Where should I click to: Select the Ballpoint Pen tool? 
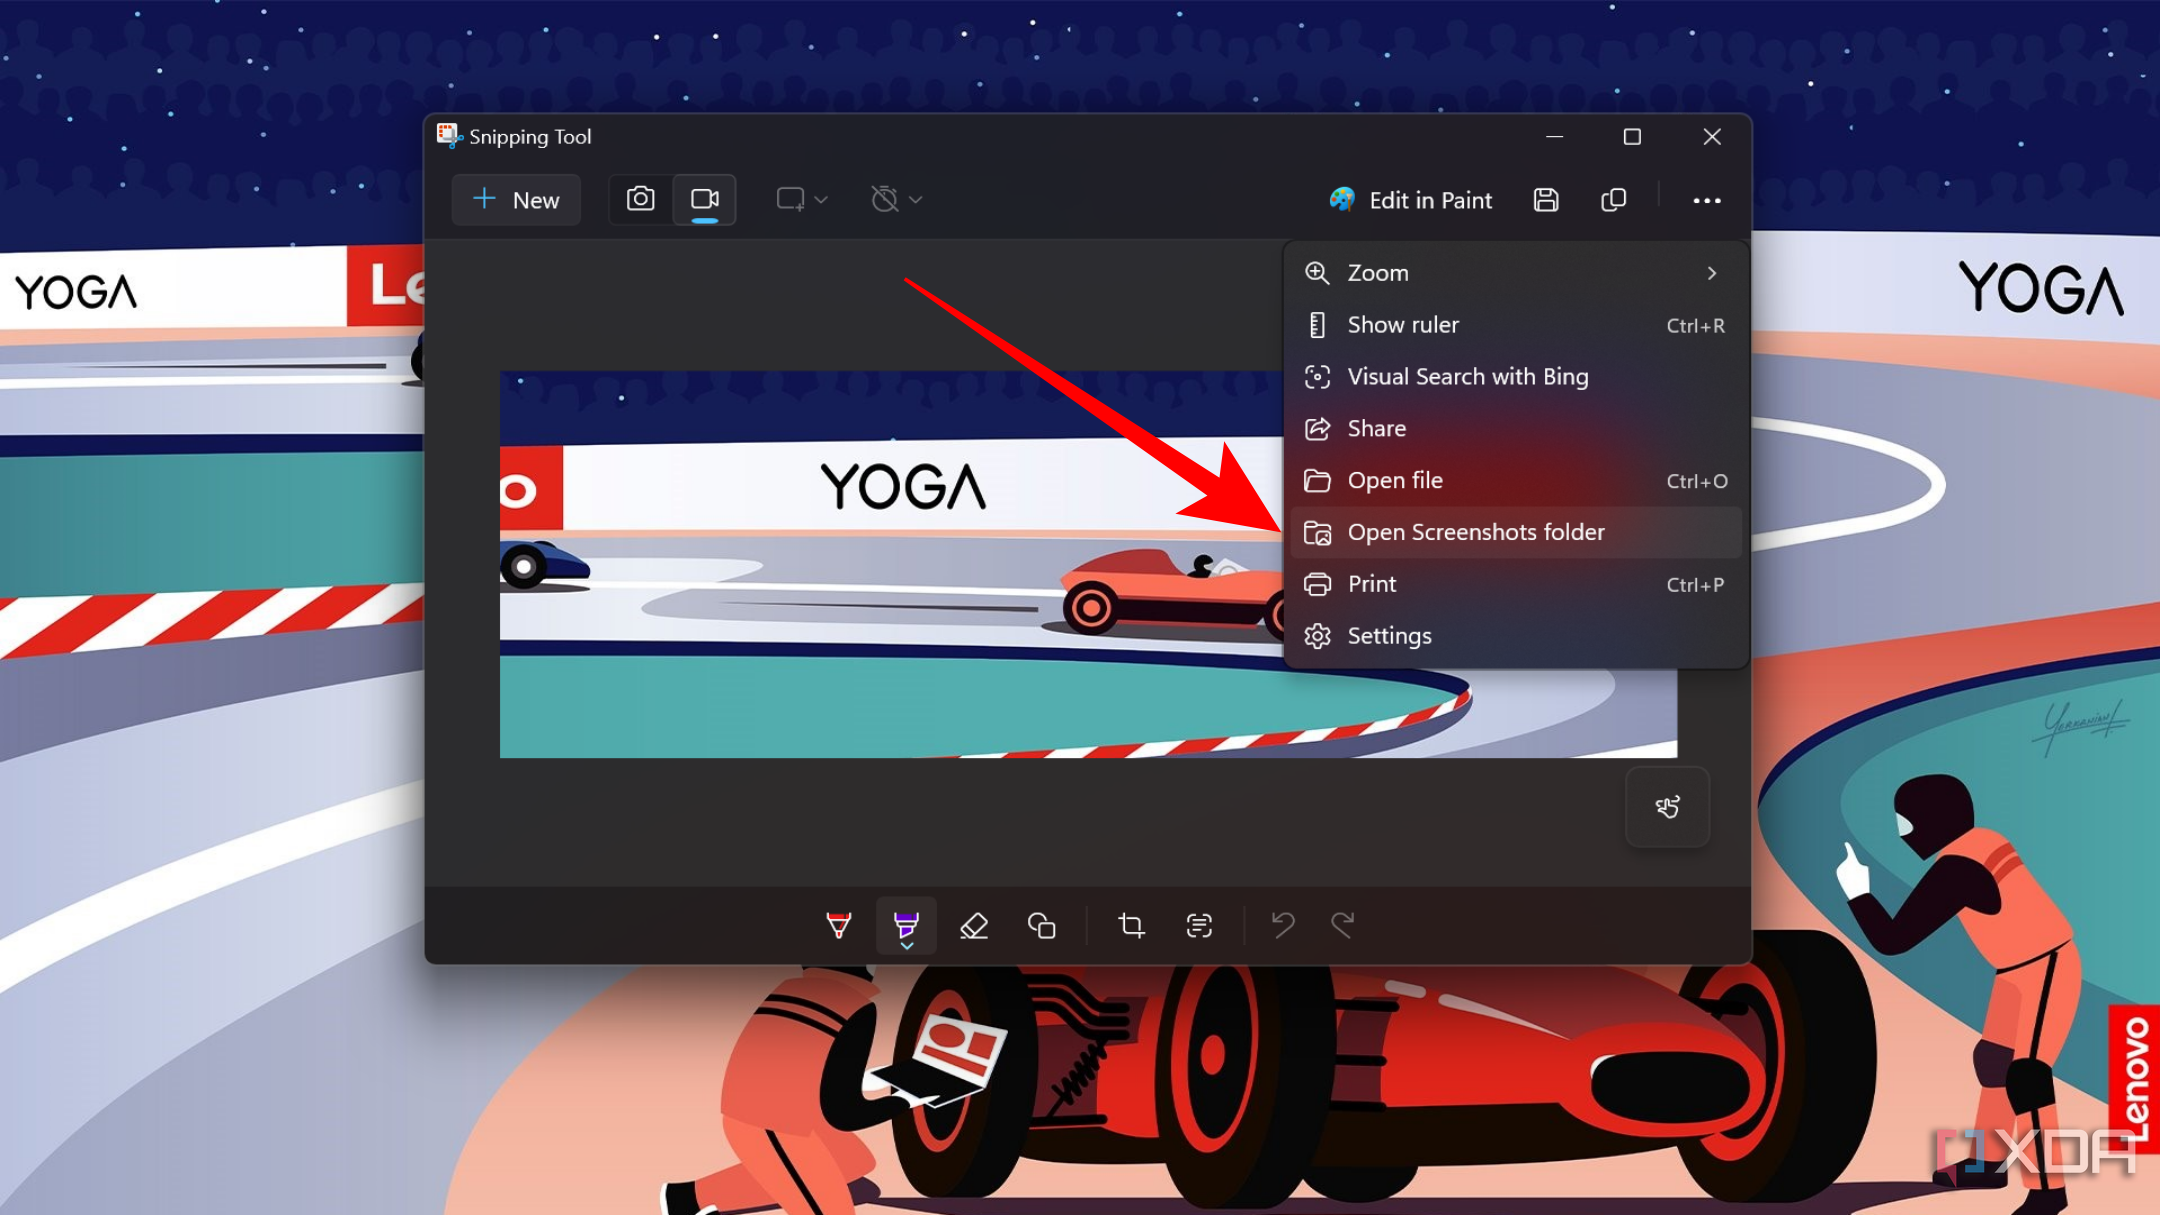point(838,924)
